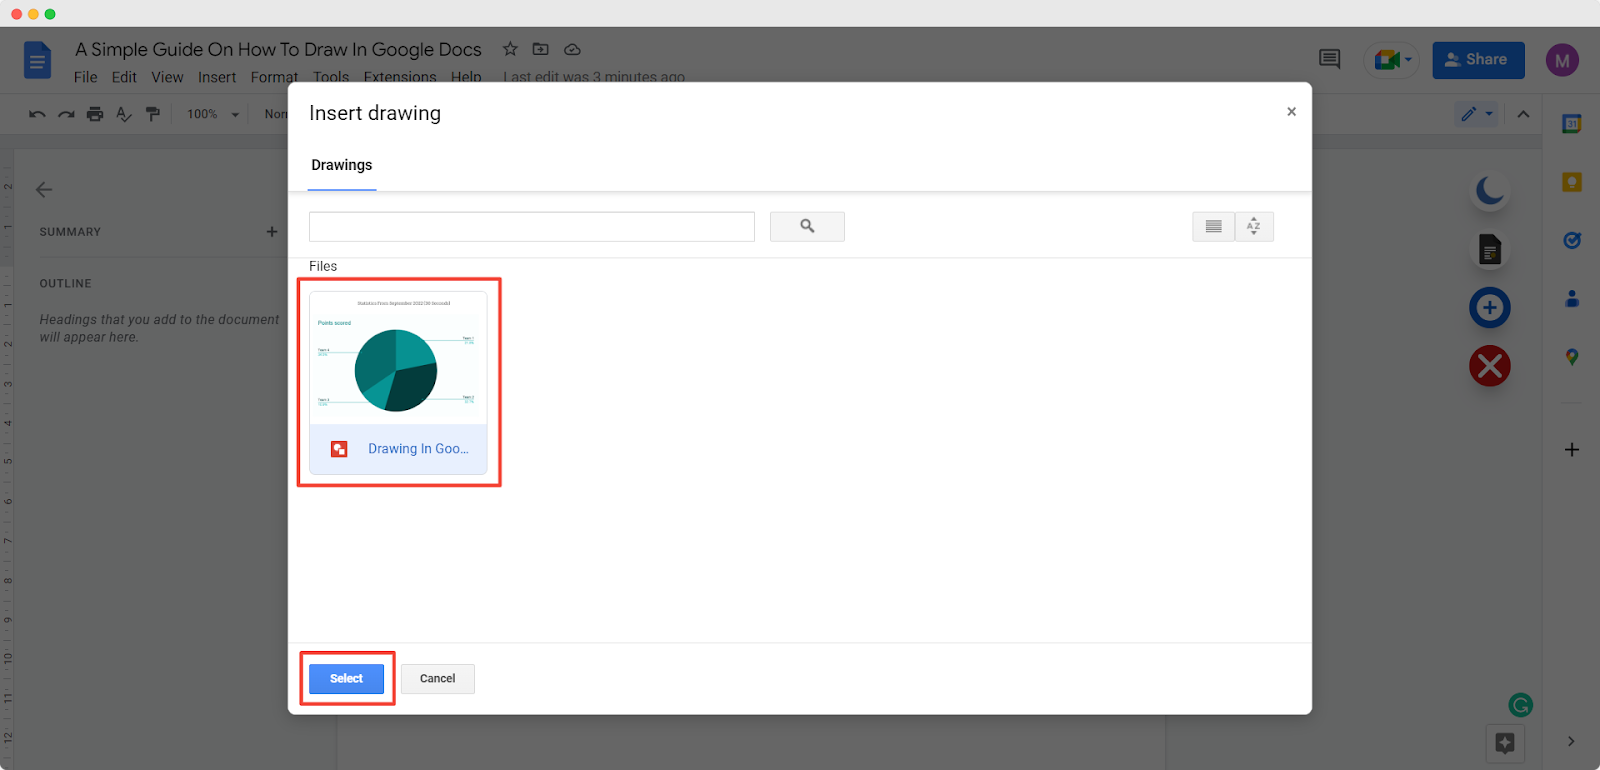The image size is (1600, 770).
Task: Add a summary with the plus icon
Action: coord(272,231)
